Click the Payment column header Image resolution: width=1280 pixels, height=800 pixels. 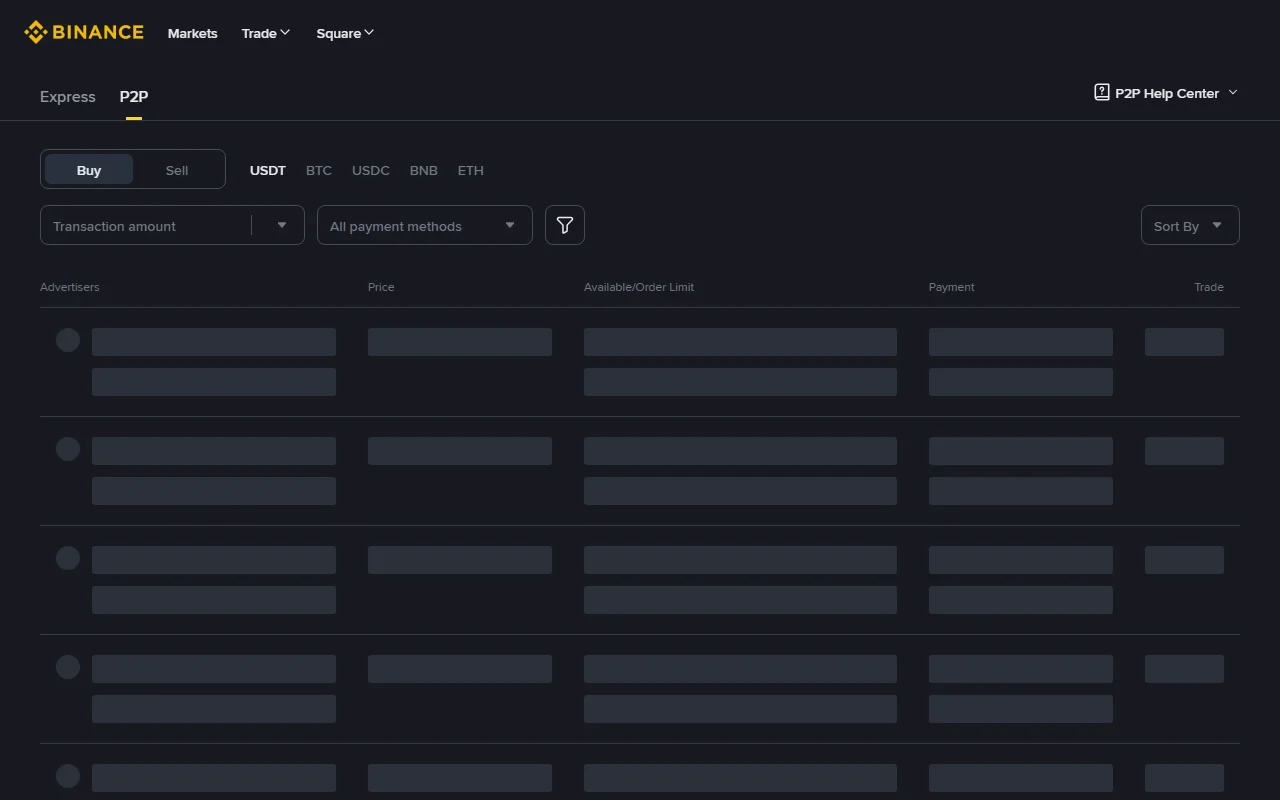pyautogui.click(x=952, y=287)
